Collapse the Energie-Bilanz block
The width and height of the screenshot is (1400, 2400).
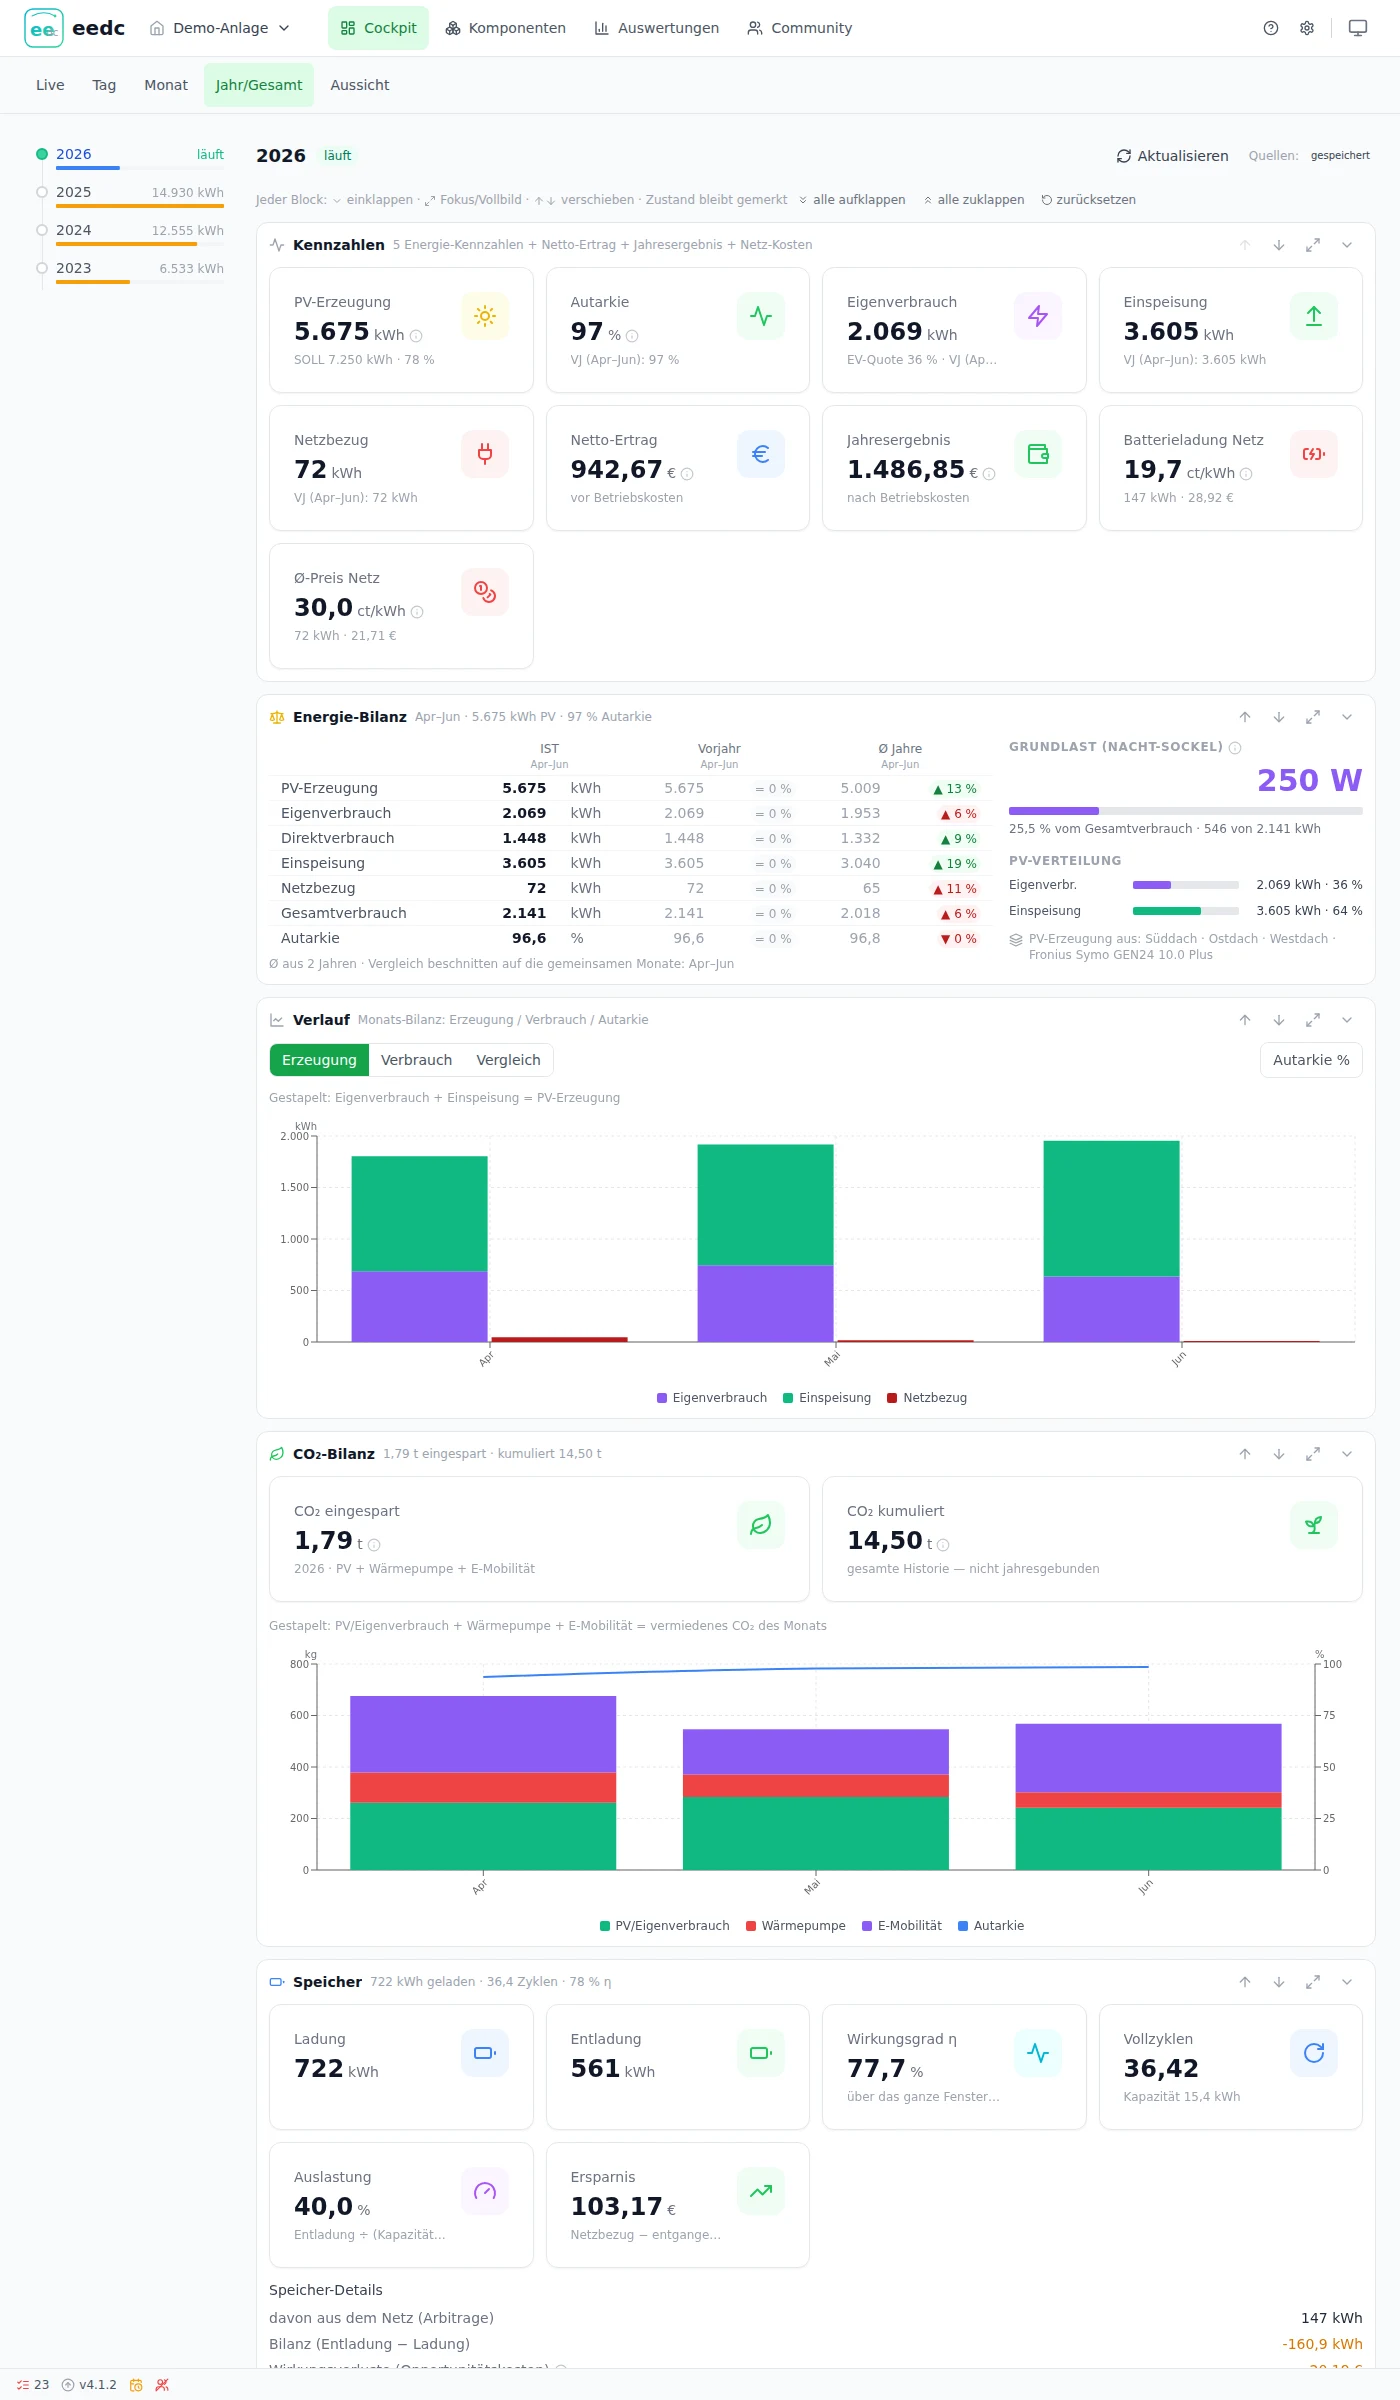1347,717
